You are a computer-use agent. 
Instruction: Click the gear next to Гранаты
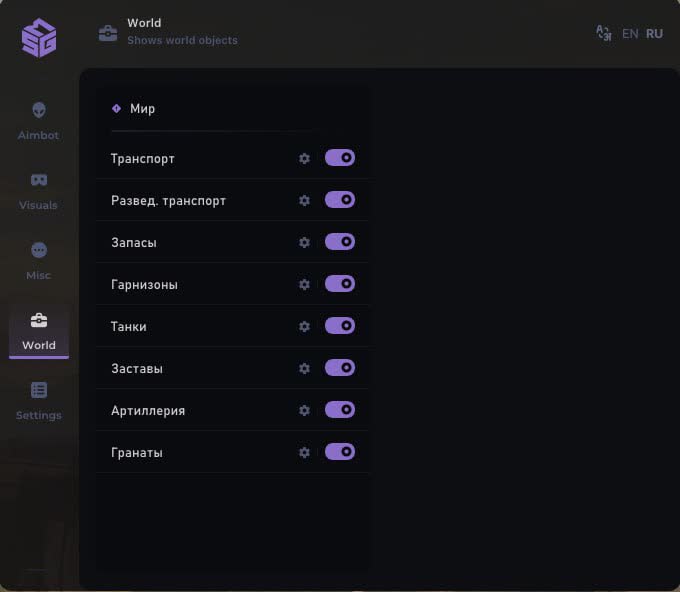[304, 452]
